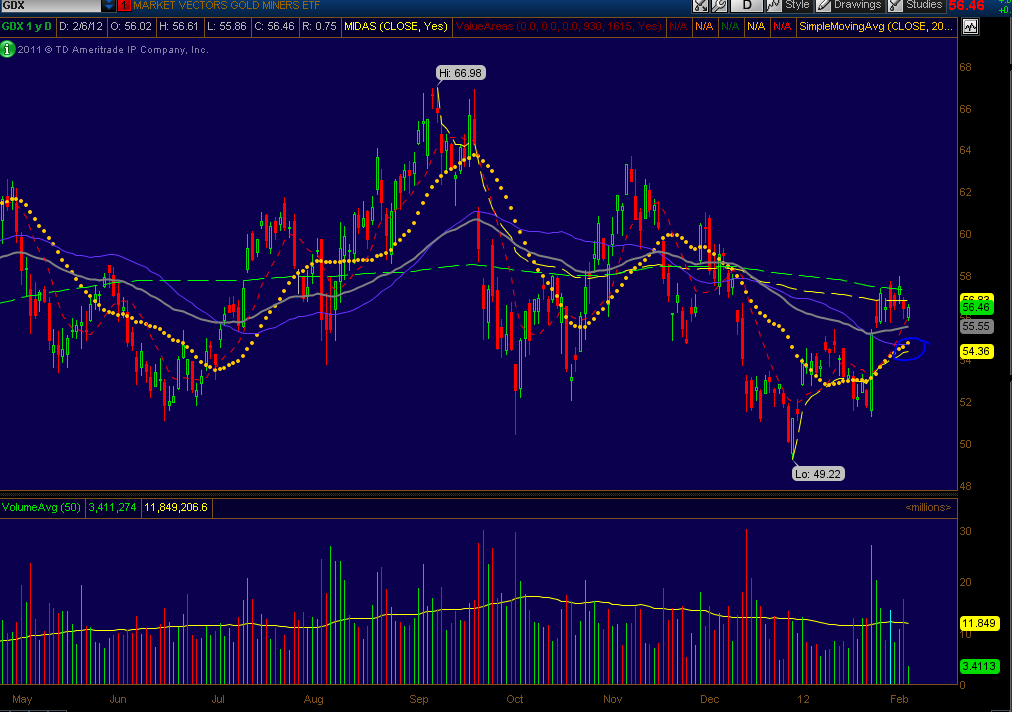
Task: Click the VolumeAvg (50) study label
Action: click(x=42, y=507)
